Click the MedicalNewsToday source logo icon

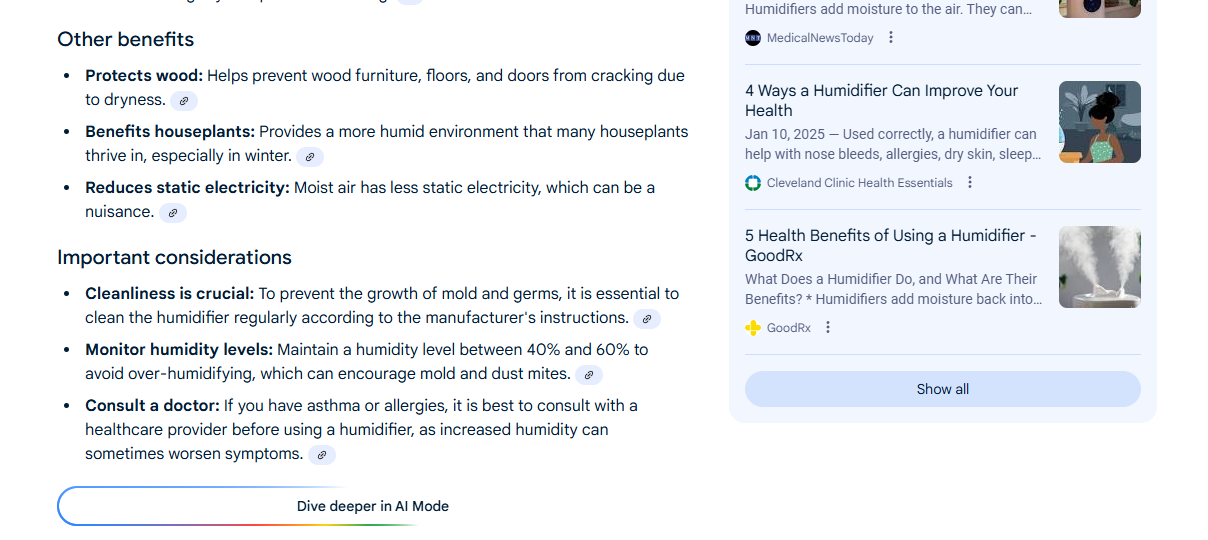(x=753, y=38)
